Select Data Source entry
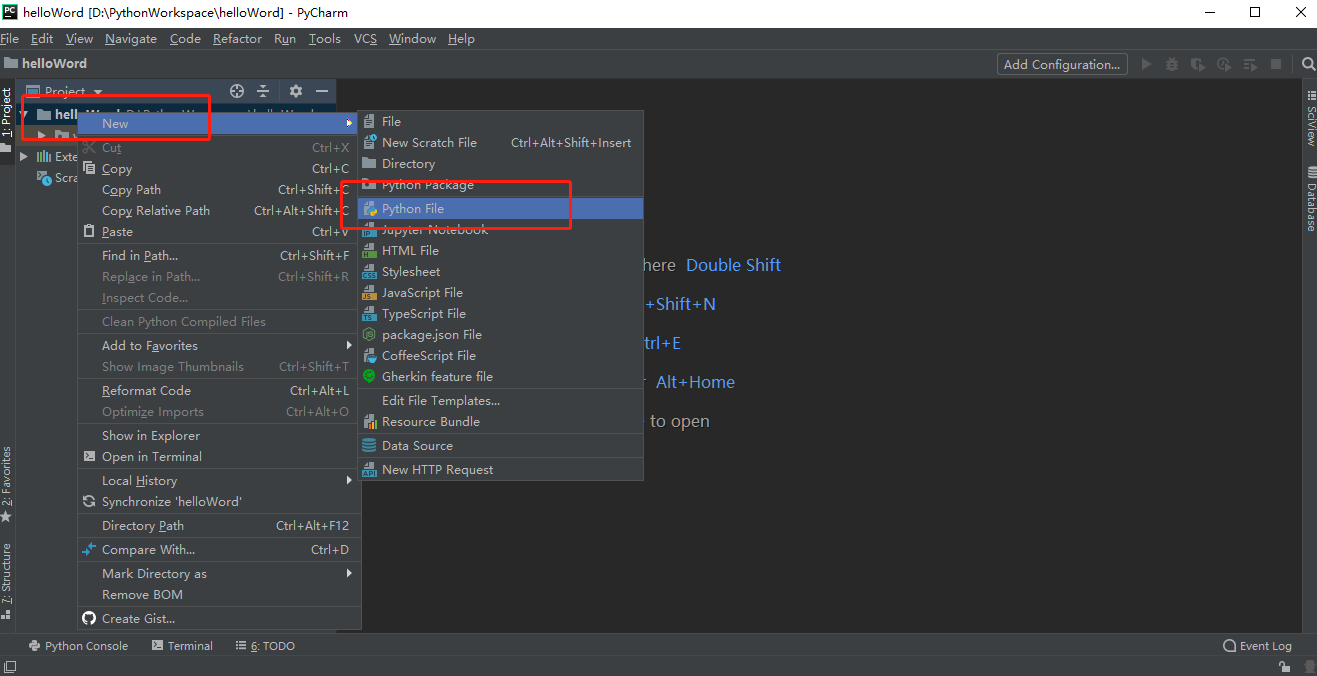 [501, 445]
